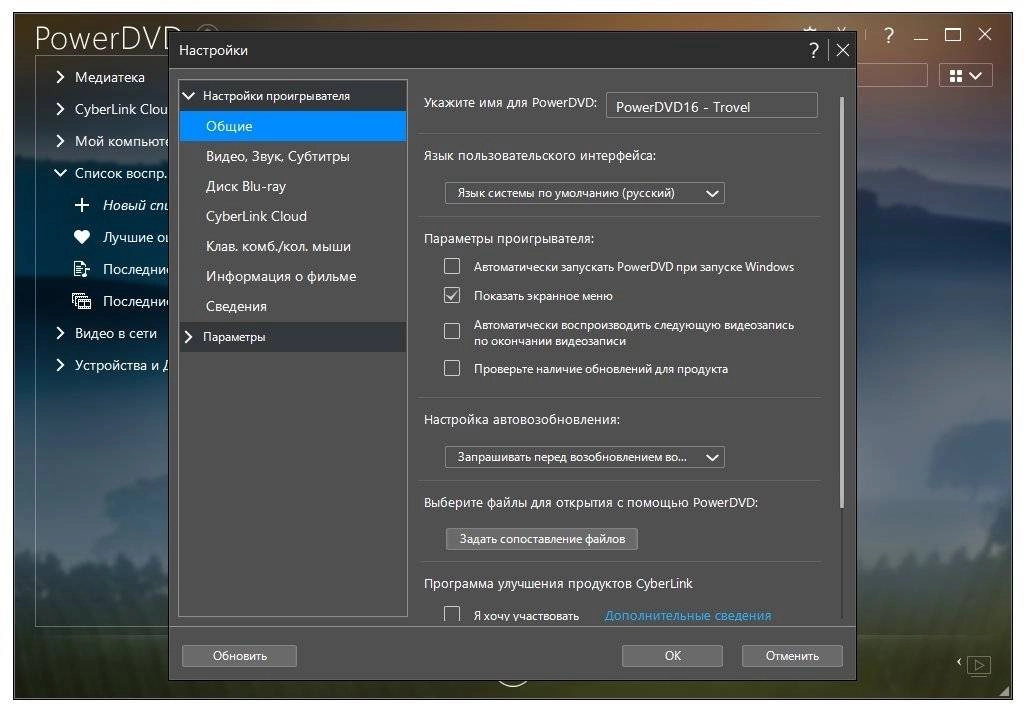The height and width of the screenshot is (719, 1030).
Task: Collapse the Список воспр. playlist group
Action: point(60,173)
